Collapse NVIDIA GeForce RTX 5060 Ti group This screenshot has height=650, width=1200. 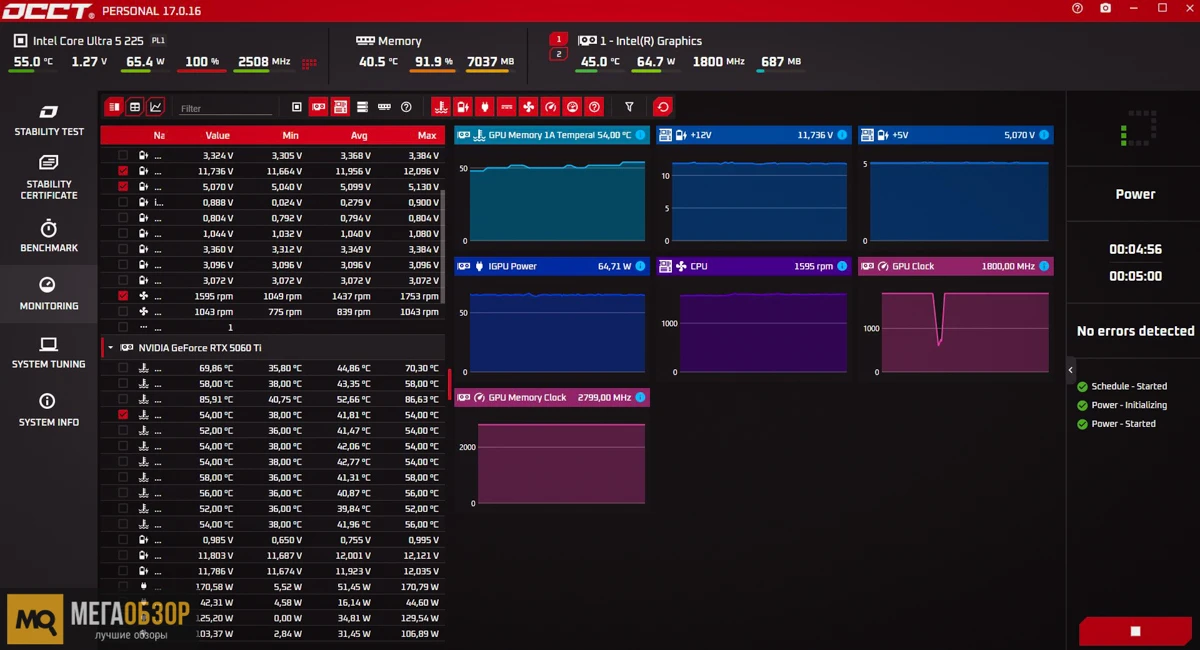[x=110, y=348]
